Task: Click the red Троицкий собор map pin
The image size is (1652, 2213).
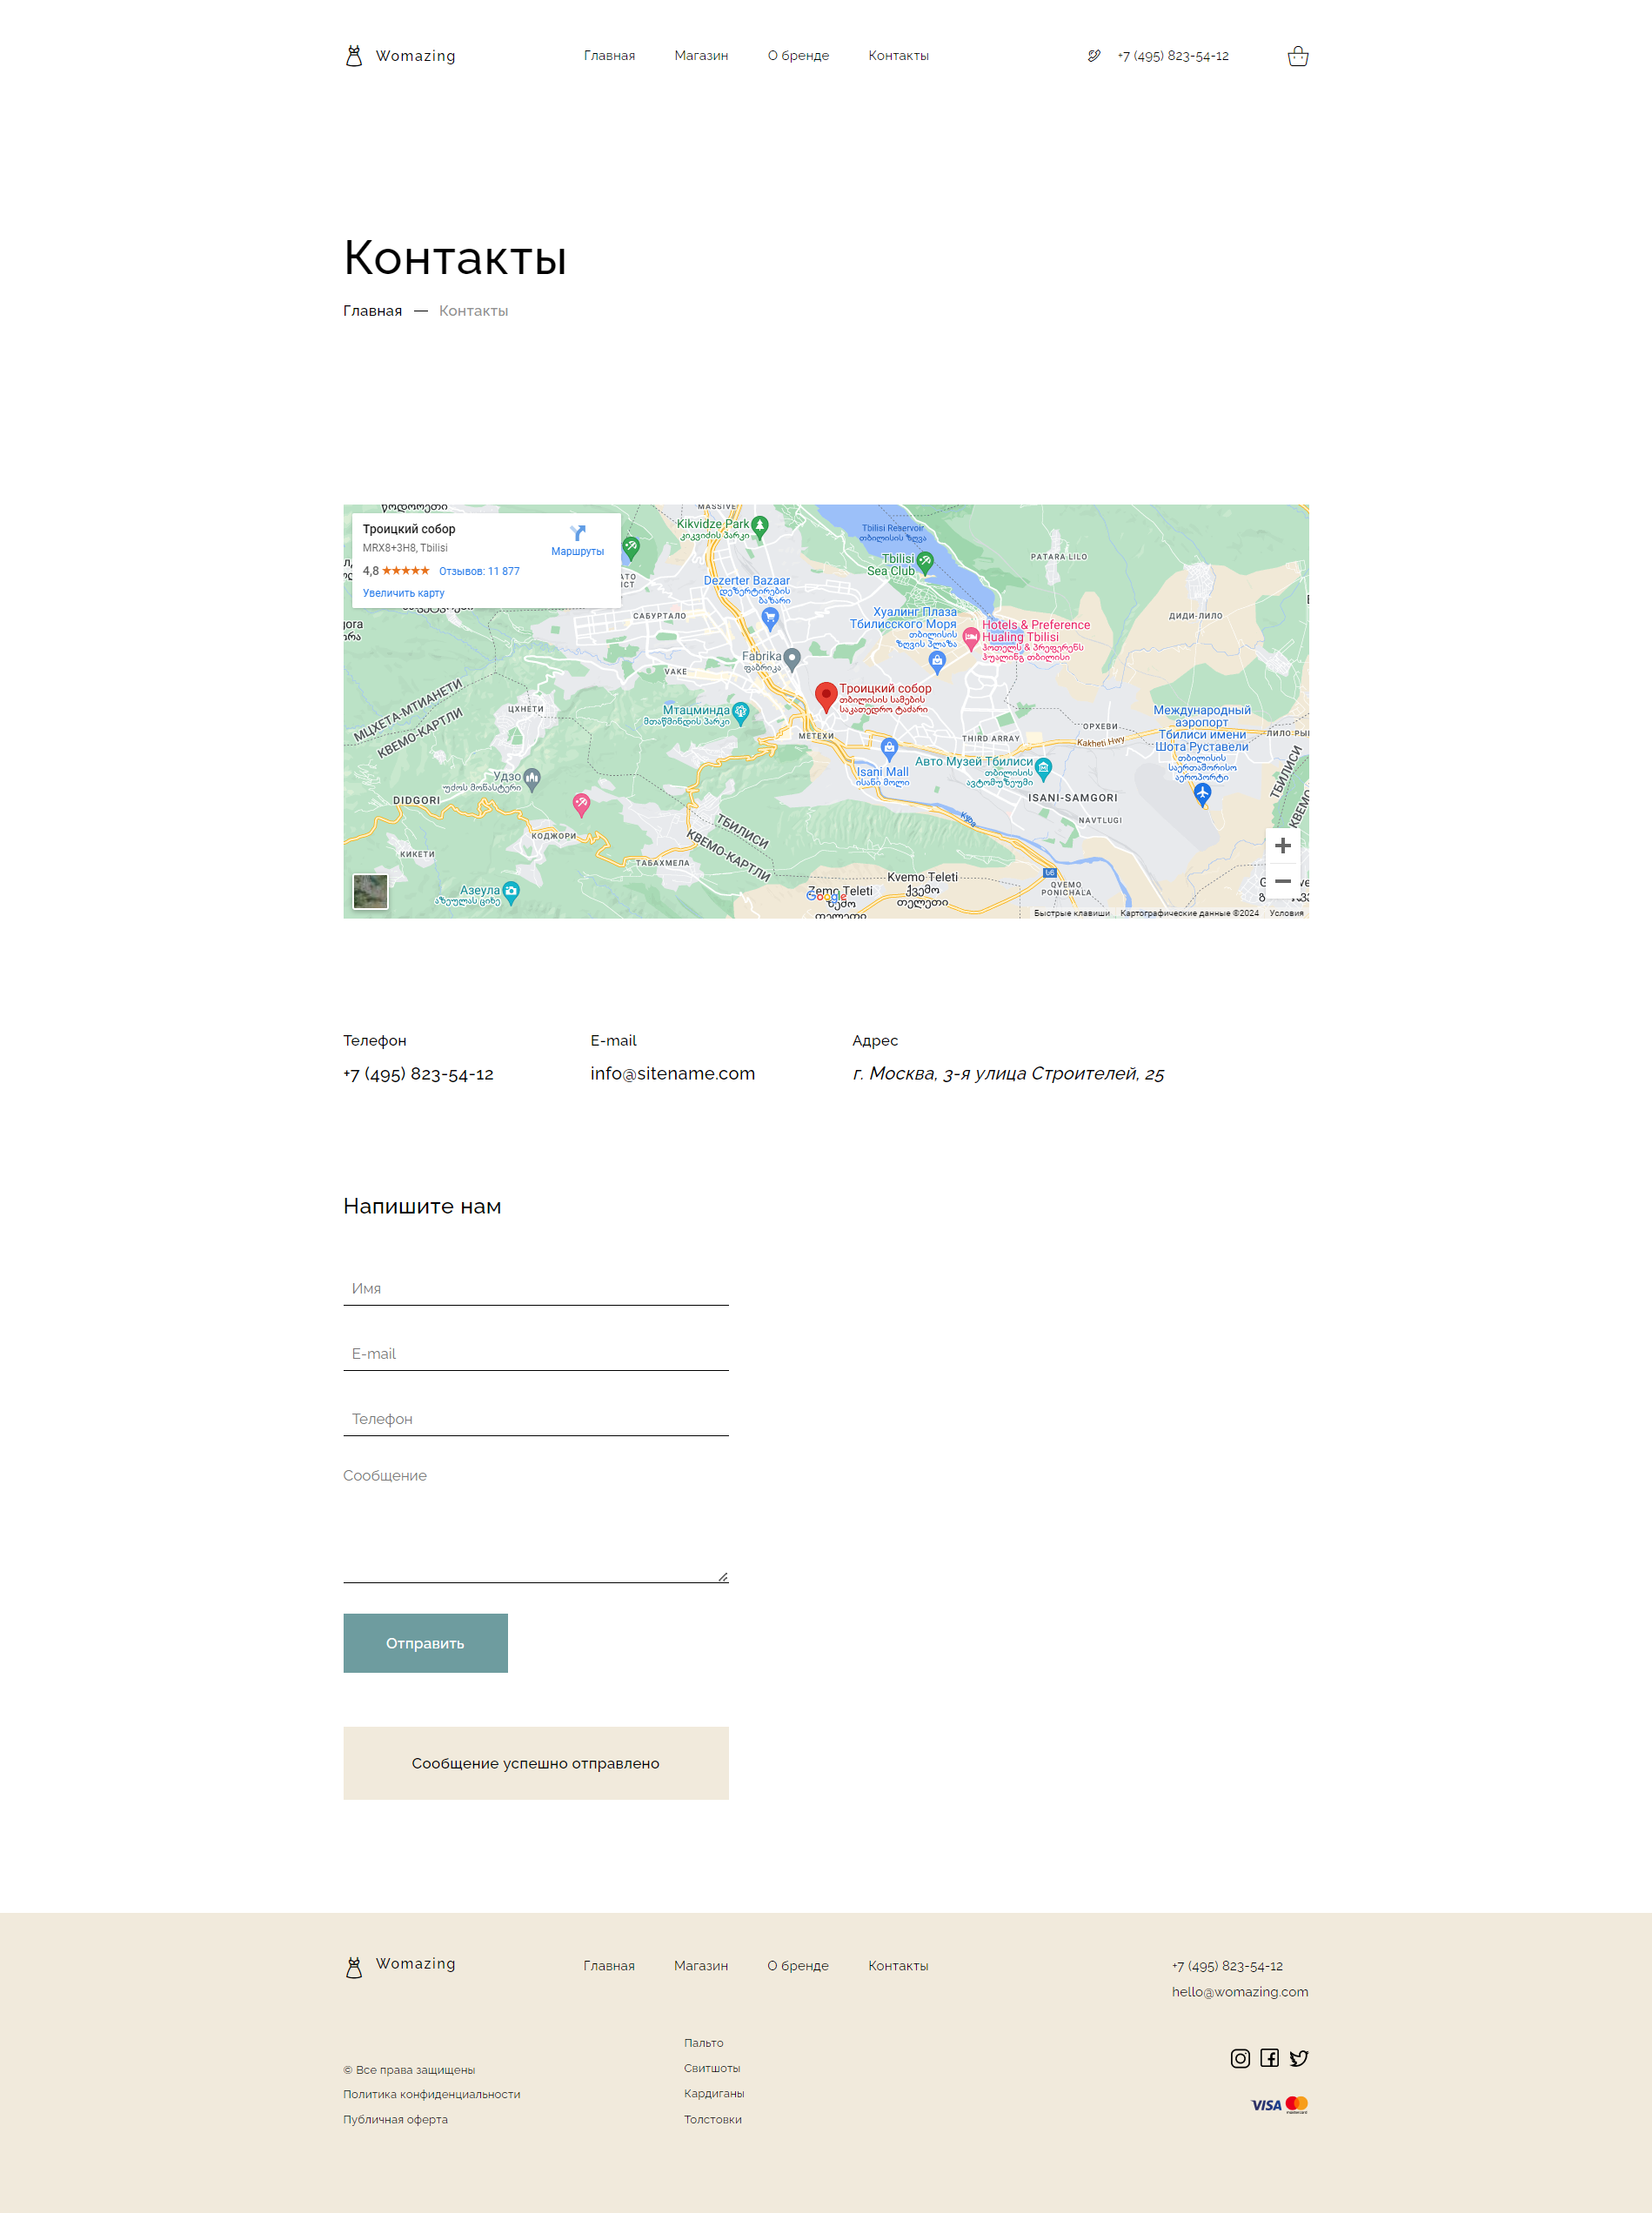Action: pyautogui.click(x=826, y=696)
